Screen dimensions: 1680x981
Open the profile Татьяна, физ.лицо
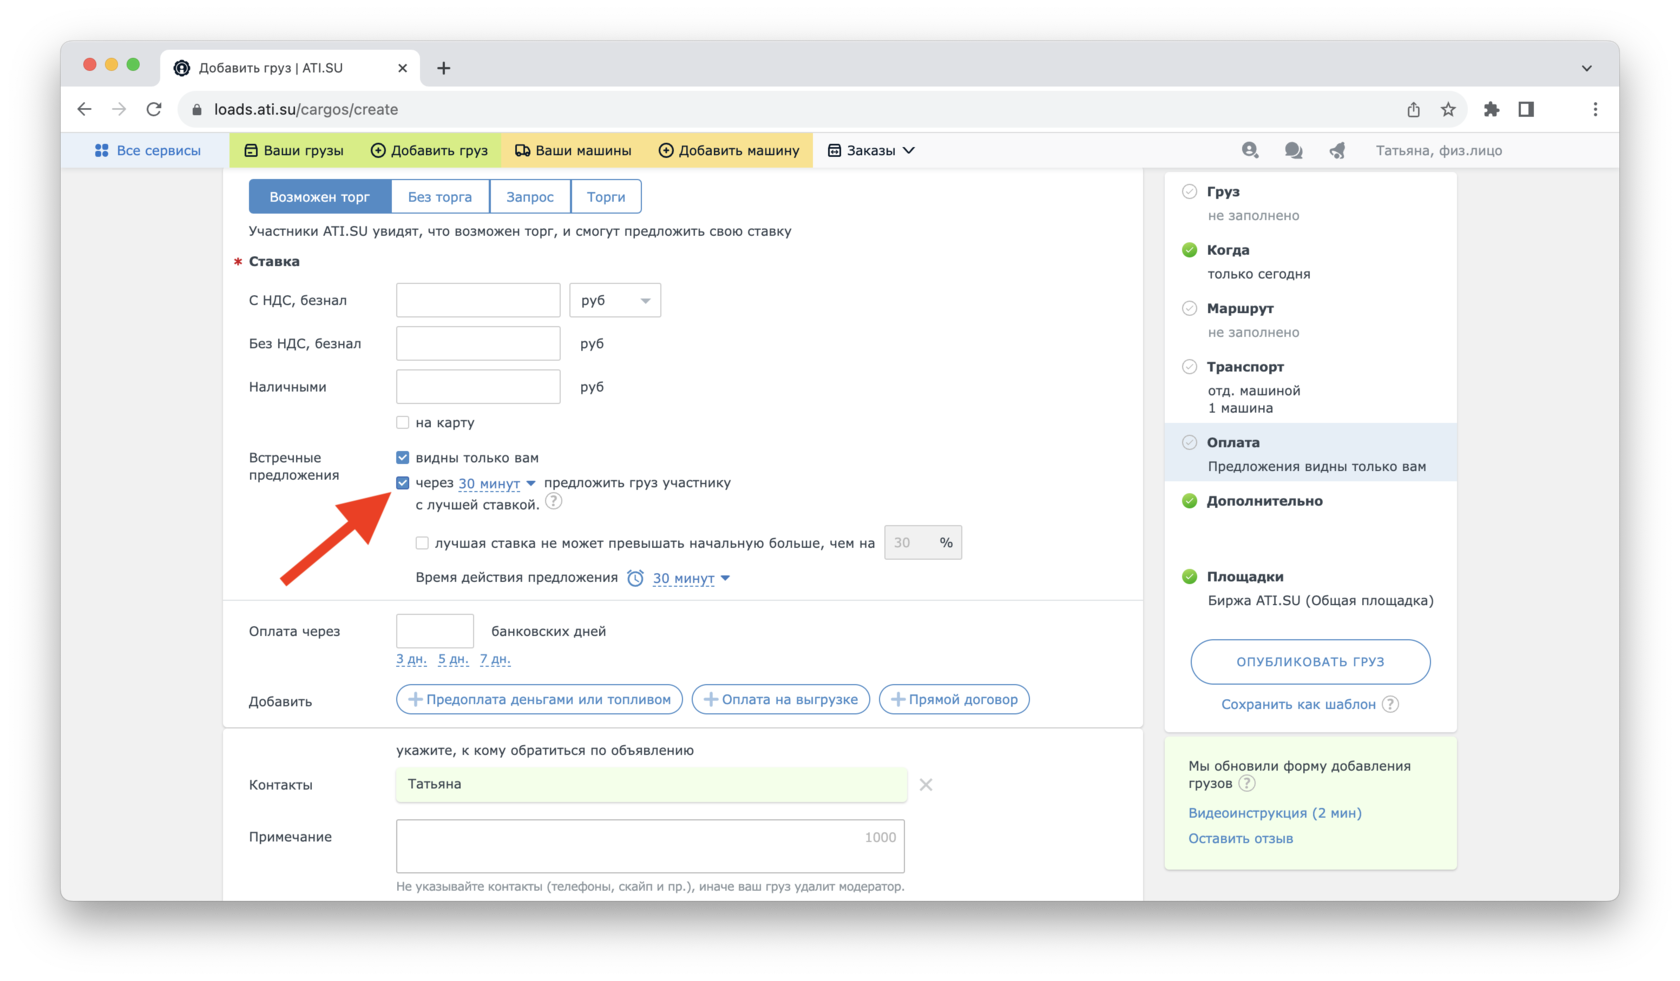(1438, 150)
